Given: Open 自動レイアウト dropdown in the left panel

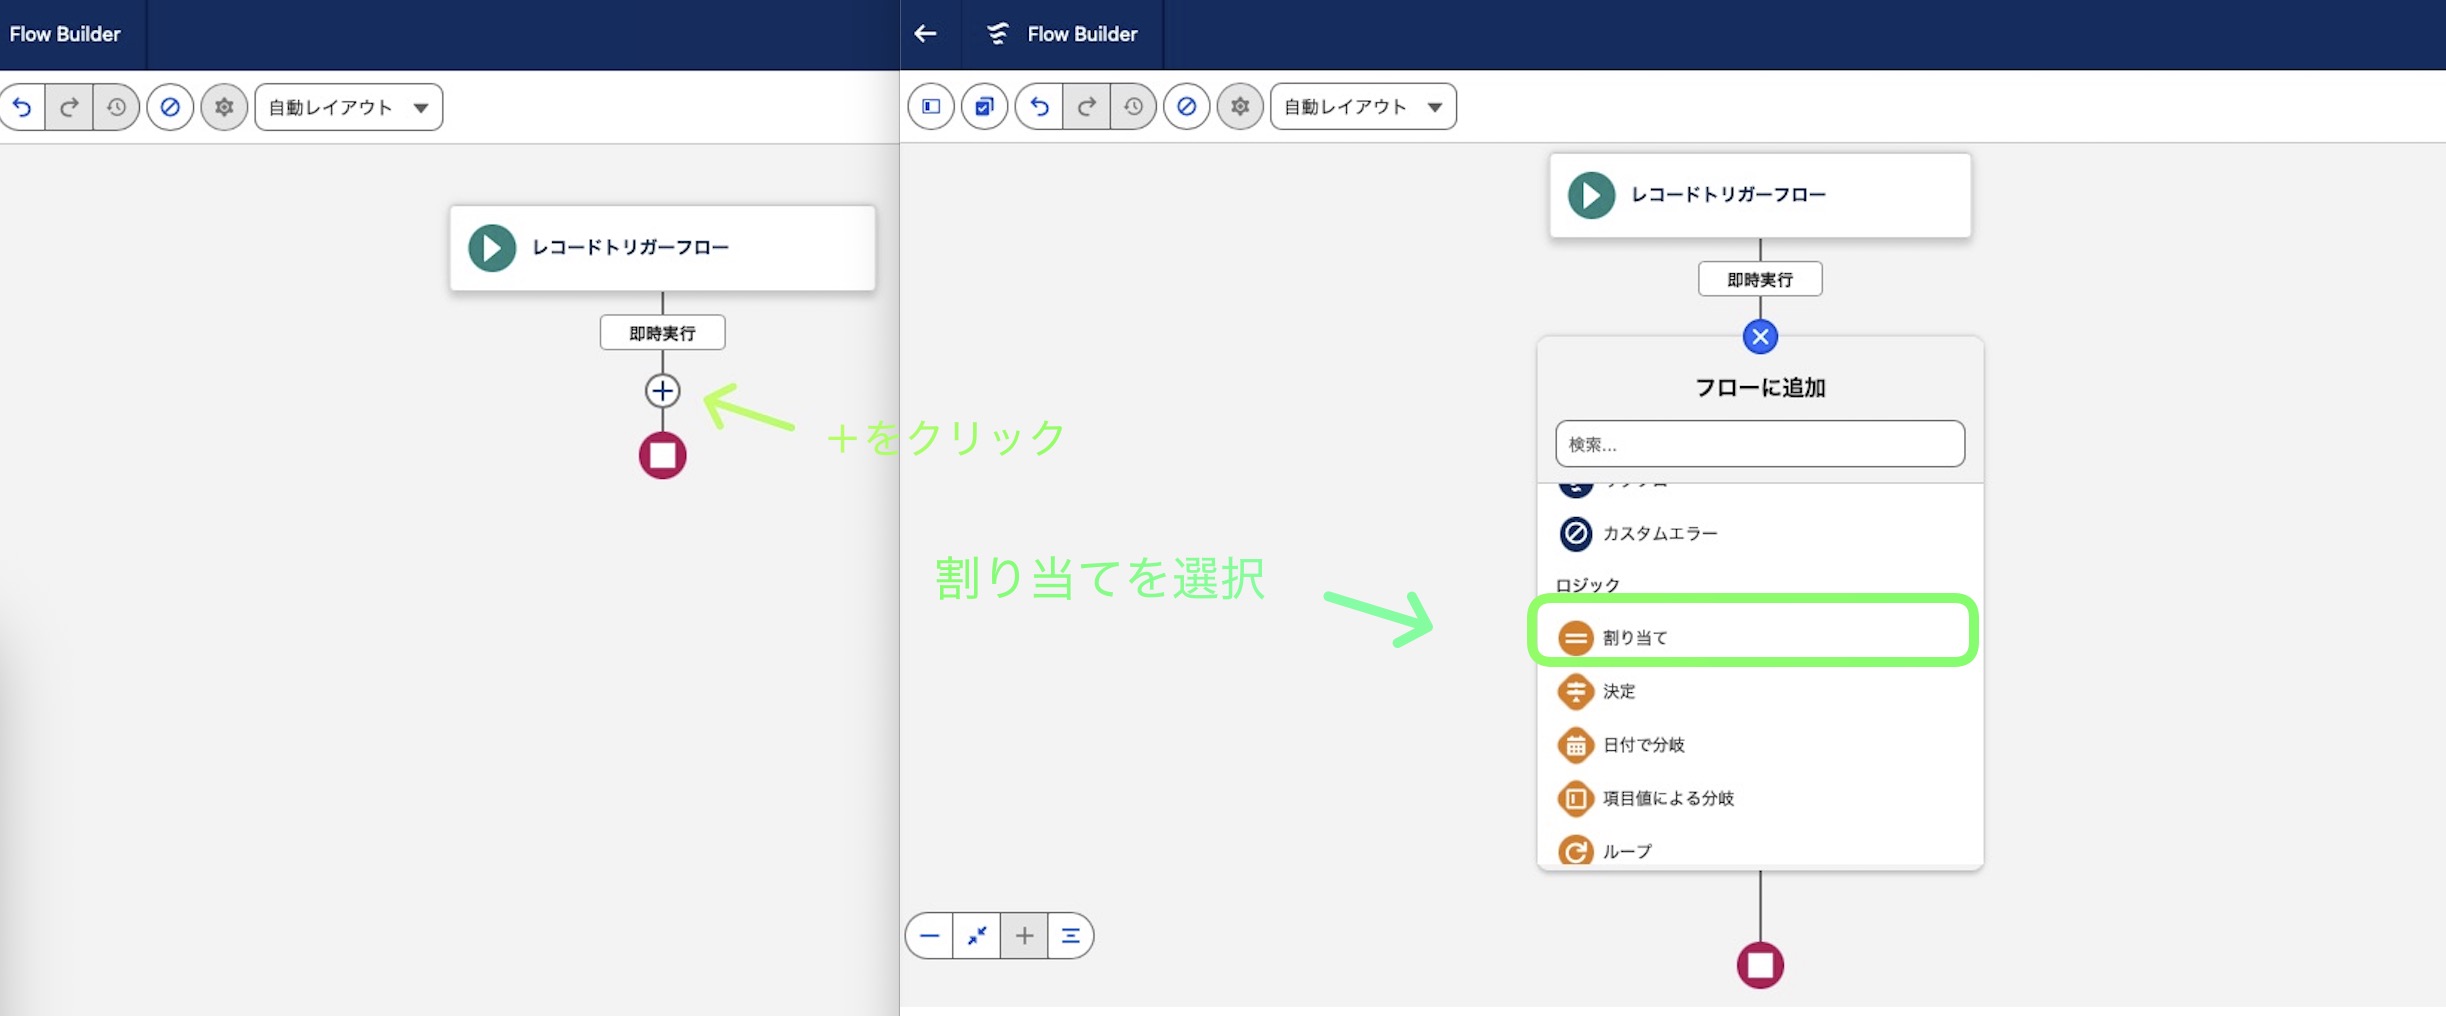Looking at the screenshot, I should click(x=349, y=107).
